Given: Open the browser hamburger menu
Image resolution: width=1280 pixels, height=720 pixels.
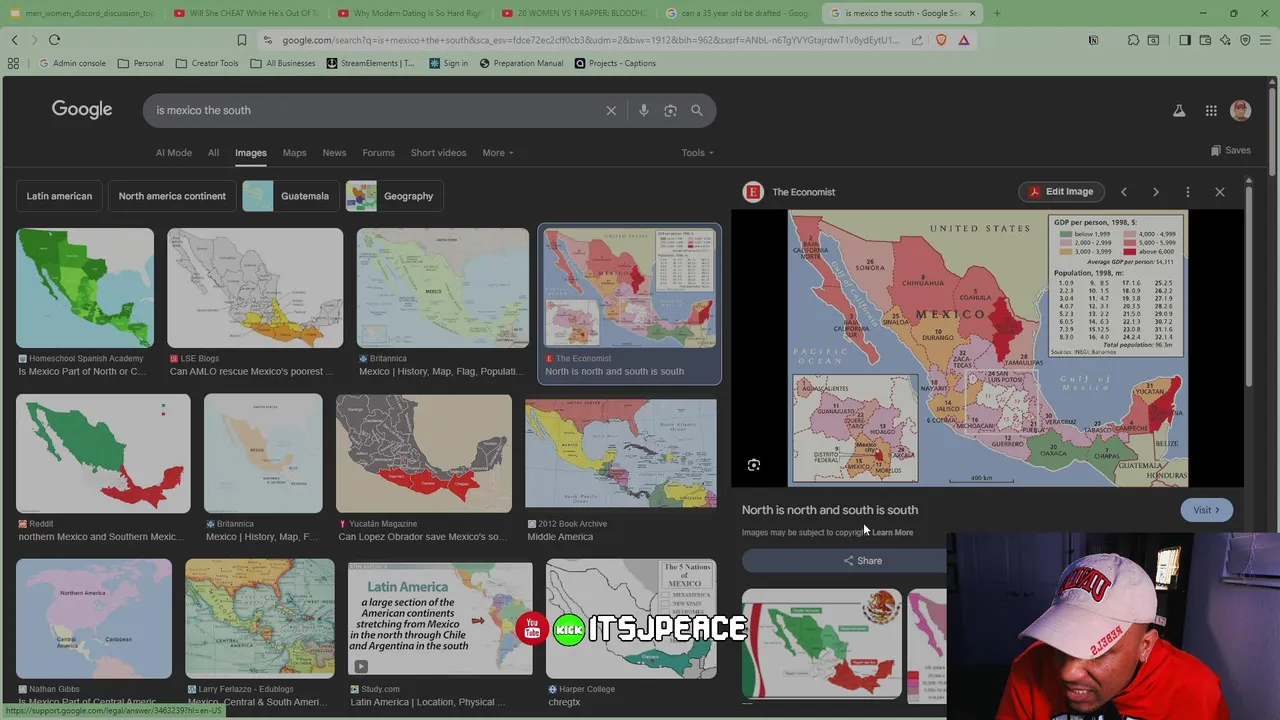Looking at the screenshot, I should [x=1265, y=40].
